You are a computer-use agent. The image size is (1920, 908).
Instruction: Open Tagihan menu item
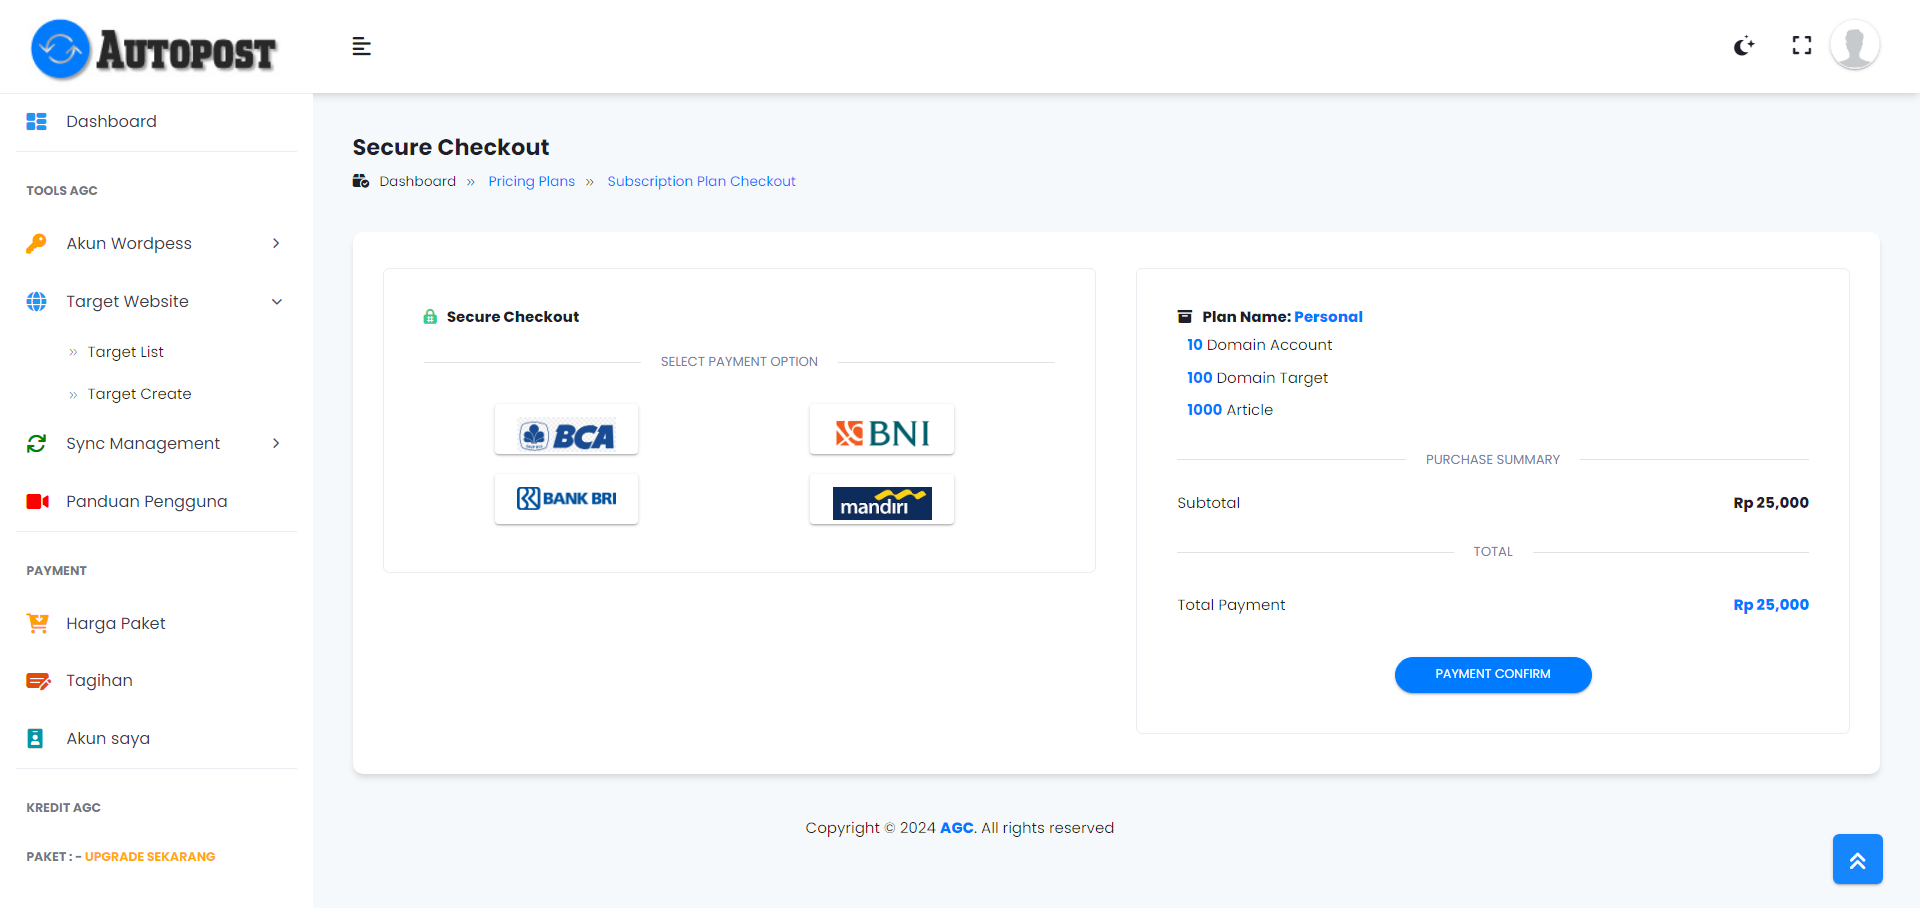coord(99,681)
